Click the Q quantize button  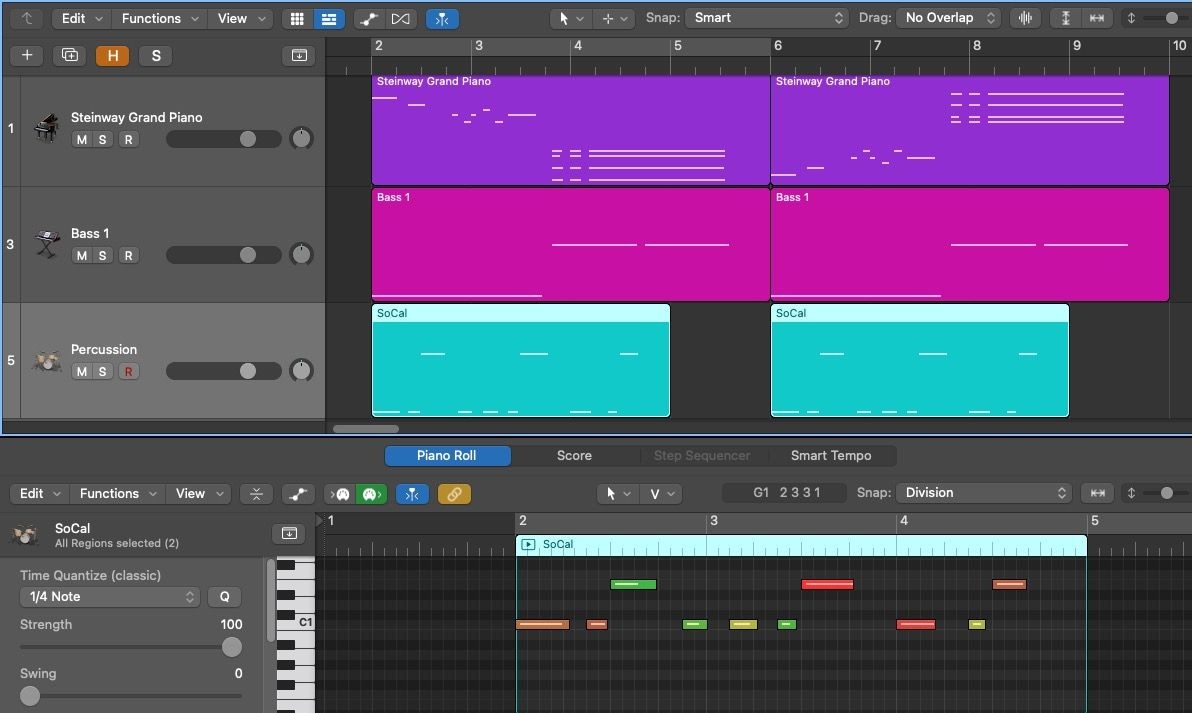point(224,597)
